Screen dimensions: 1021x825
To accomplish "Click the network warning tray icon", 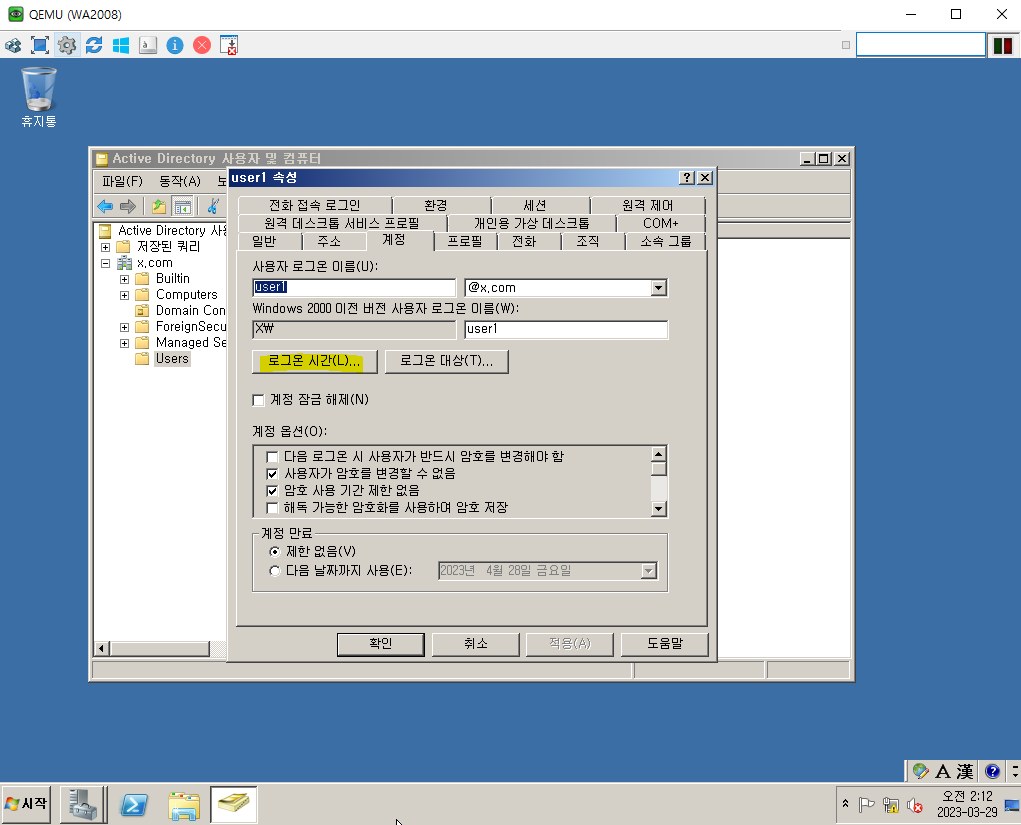I will (891, 805).
